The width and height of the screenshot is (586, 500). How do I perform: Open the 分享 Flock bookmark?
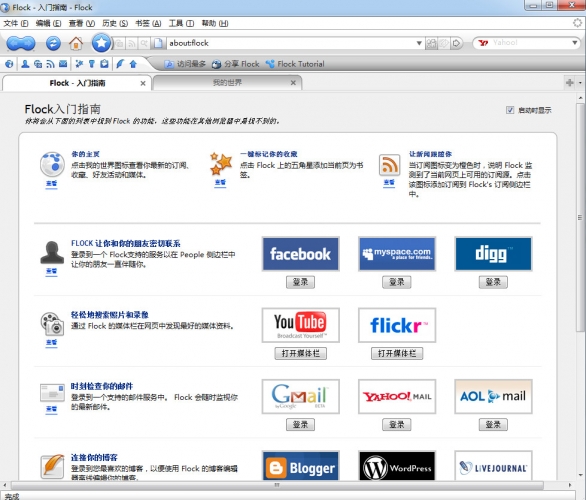(235, 64)
